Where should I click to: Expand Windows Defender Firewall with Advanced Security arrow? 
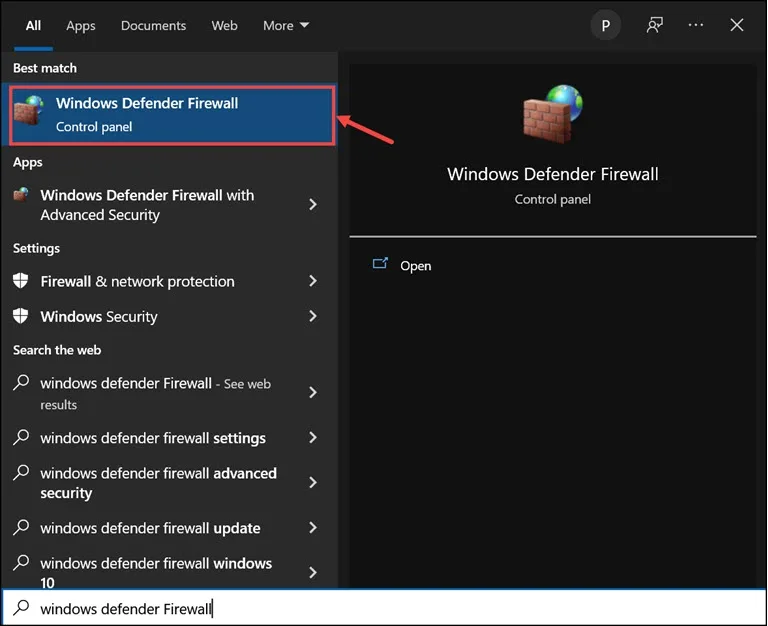312,204
